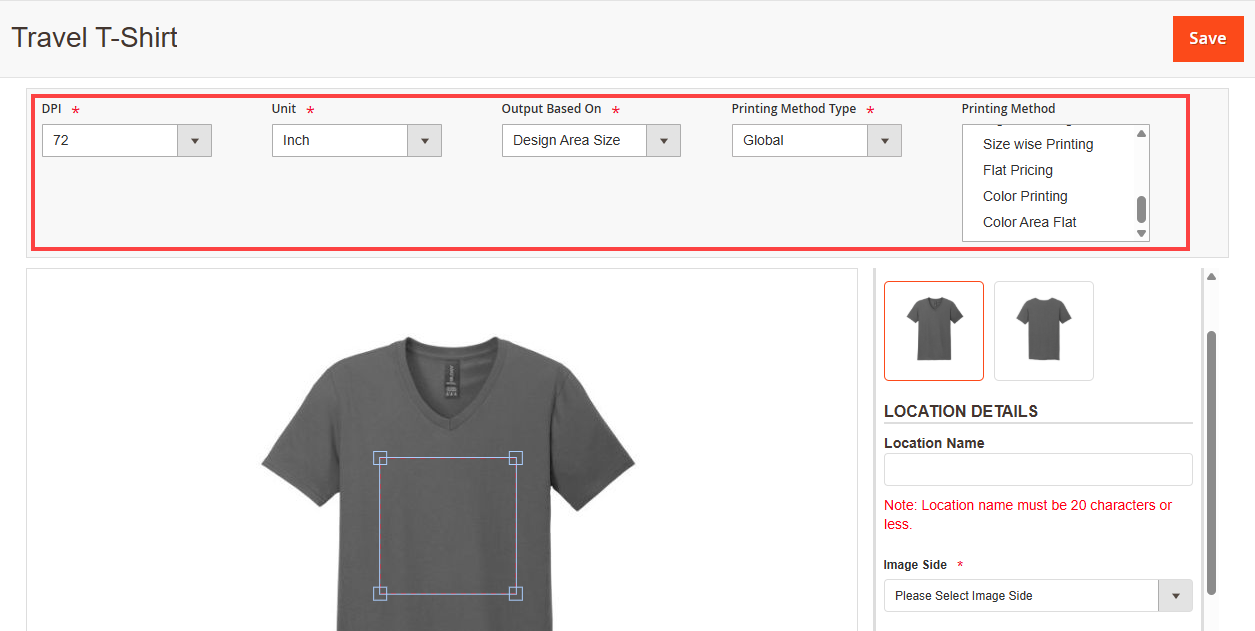This screenshot has width=1255, height=631.
Task: Select Color Printing option
Action: [1025, 197]
